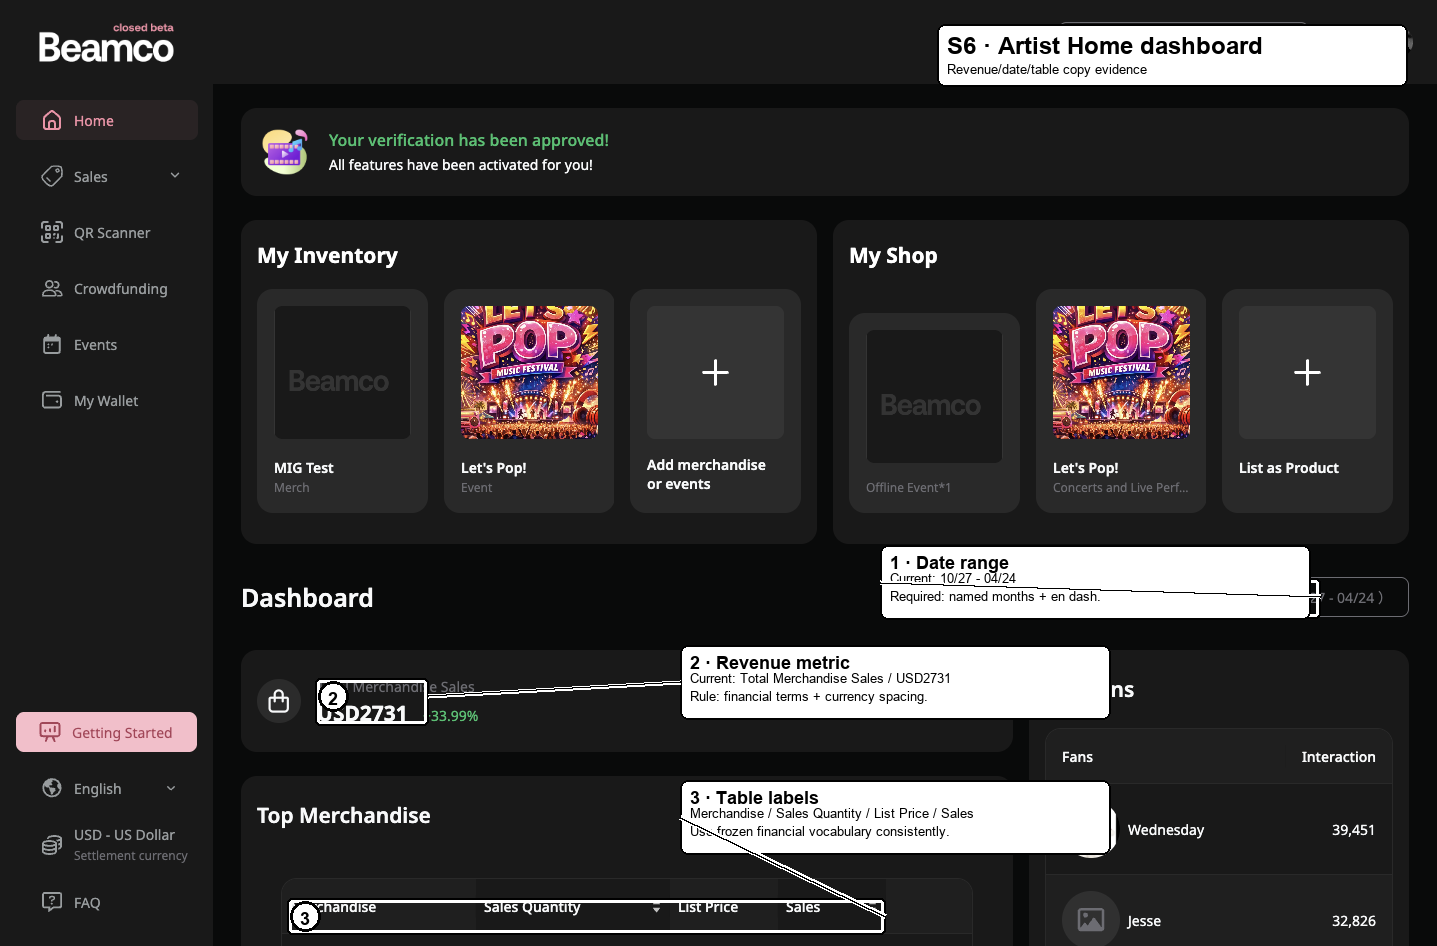Click the My Wallet icon
Viewport: 1437px width, 946px height.
point(52,401)
